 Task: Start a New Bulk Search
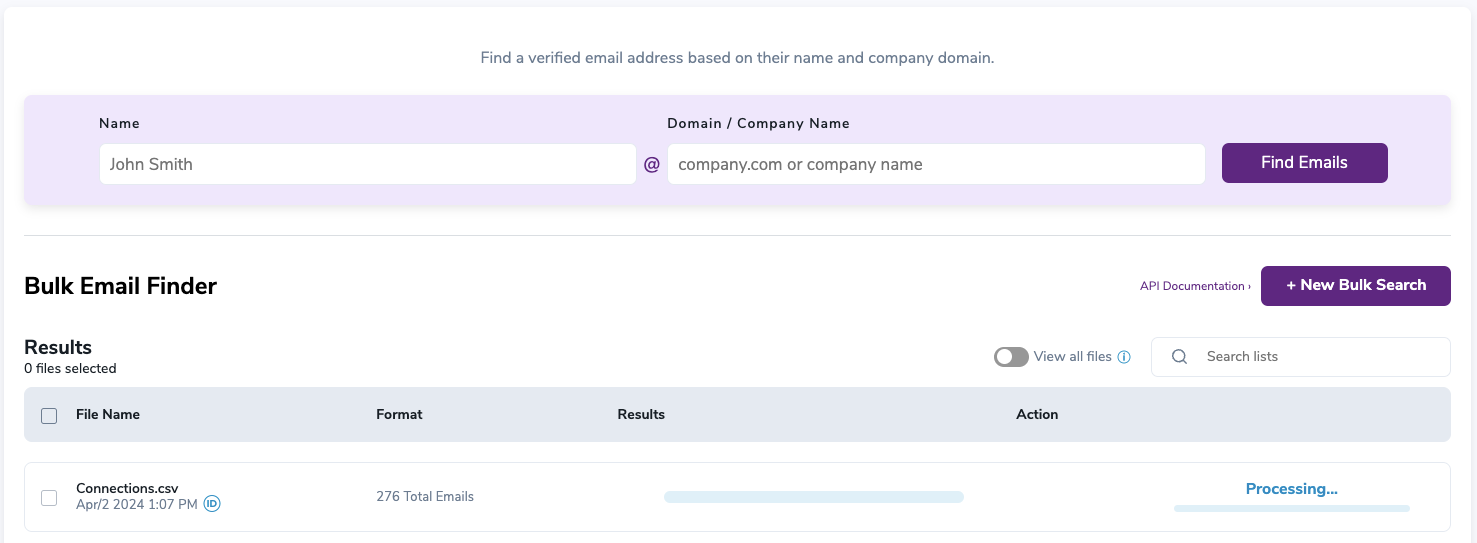pos(1355,286)
